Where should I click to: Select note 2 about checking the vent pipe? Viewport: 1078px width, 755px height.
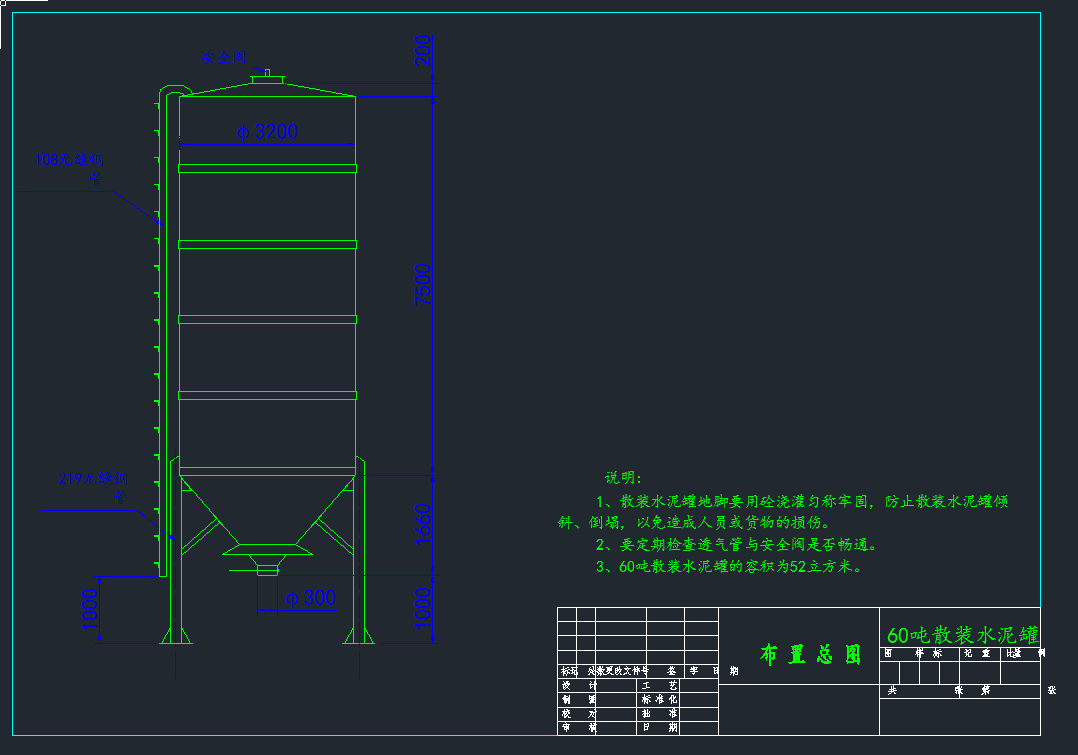(736, 545)
